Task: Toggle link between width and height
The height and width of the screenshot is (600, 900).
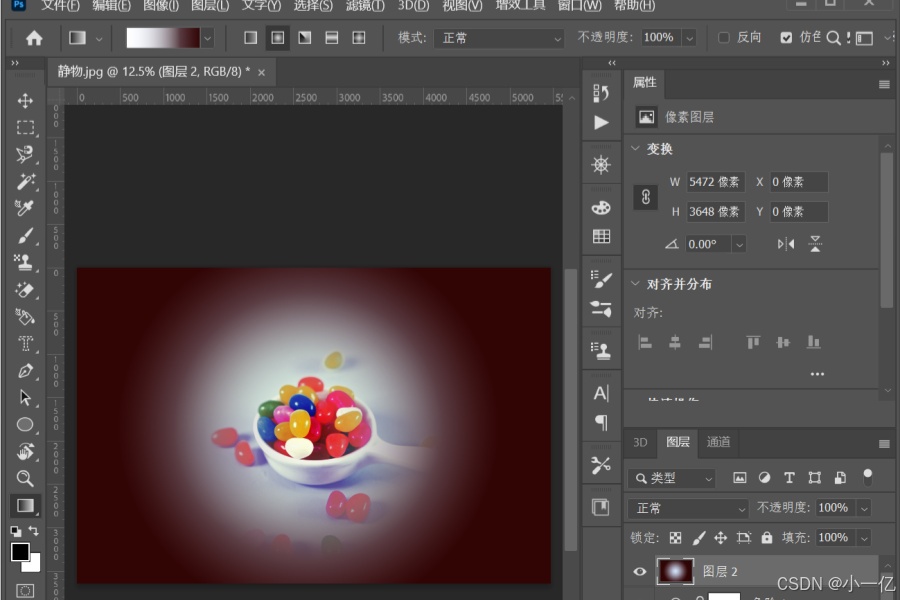Action: pos(646,197)
